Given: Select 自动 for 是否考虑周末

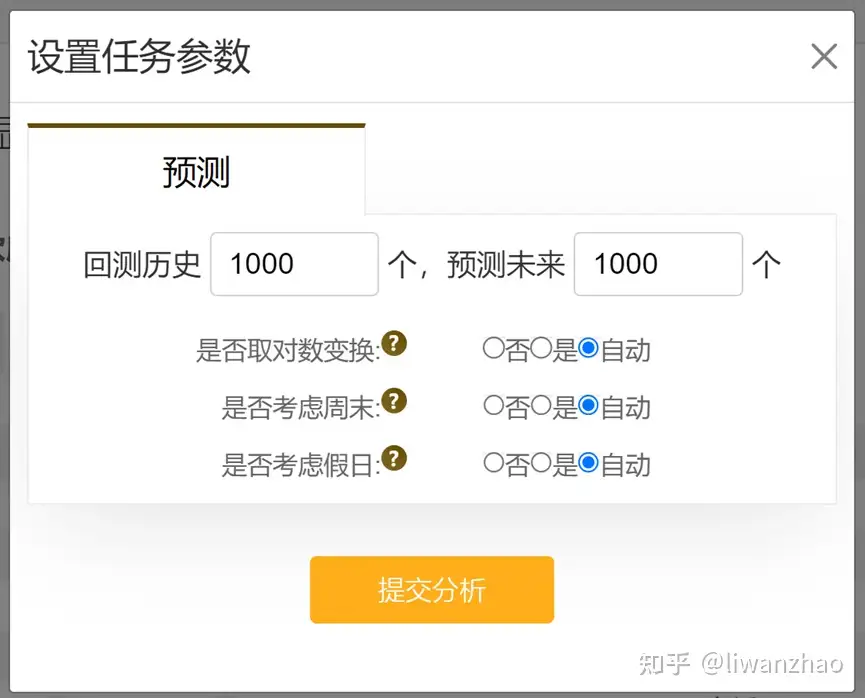Looking at the screenshot, I should pyautogui.click(x=589, y=406).
